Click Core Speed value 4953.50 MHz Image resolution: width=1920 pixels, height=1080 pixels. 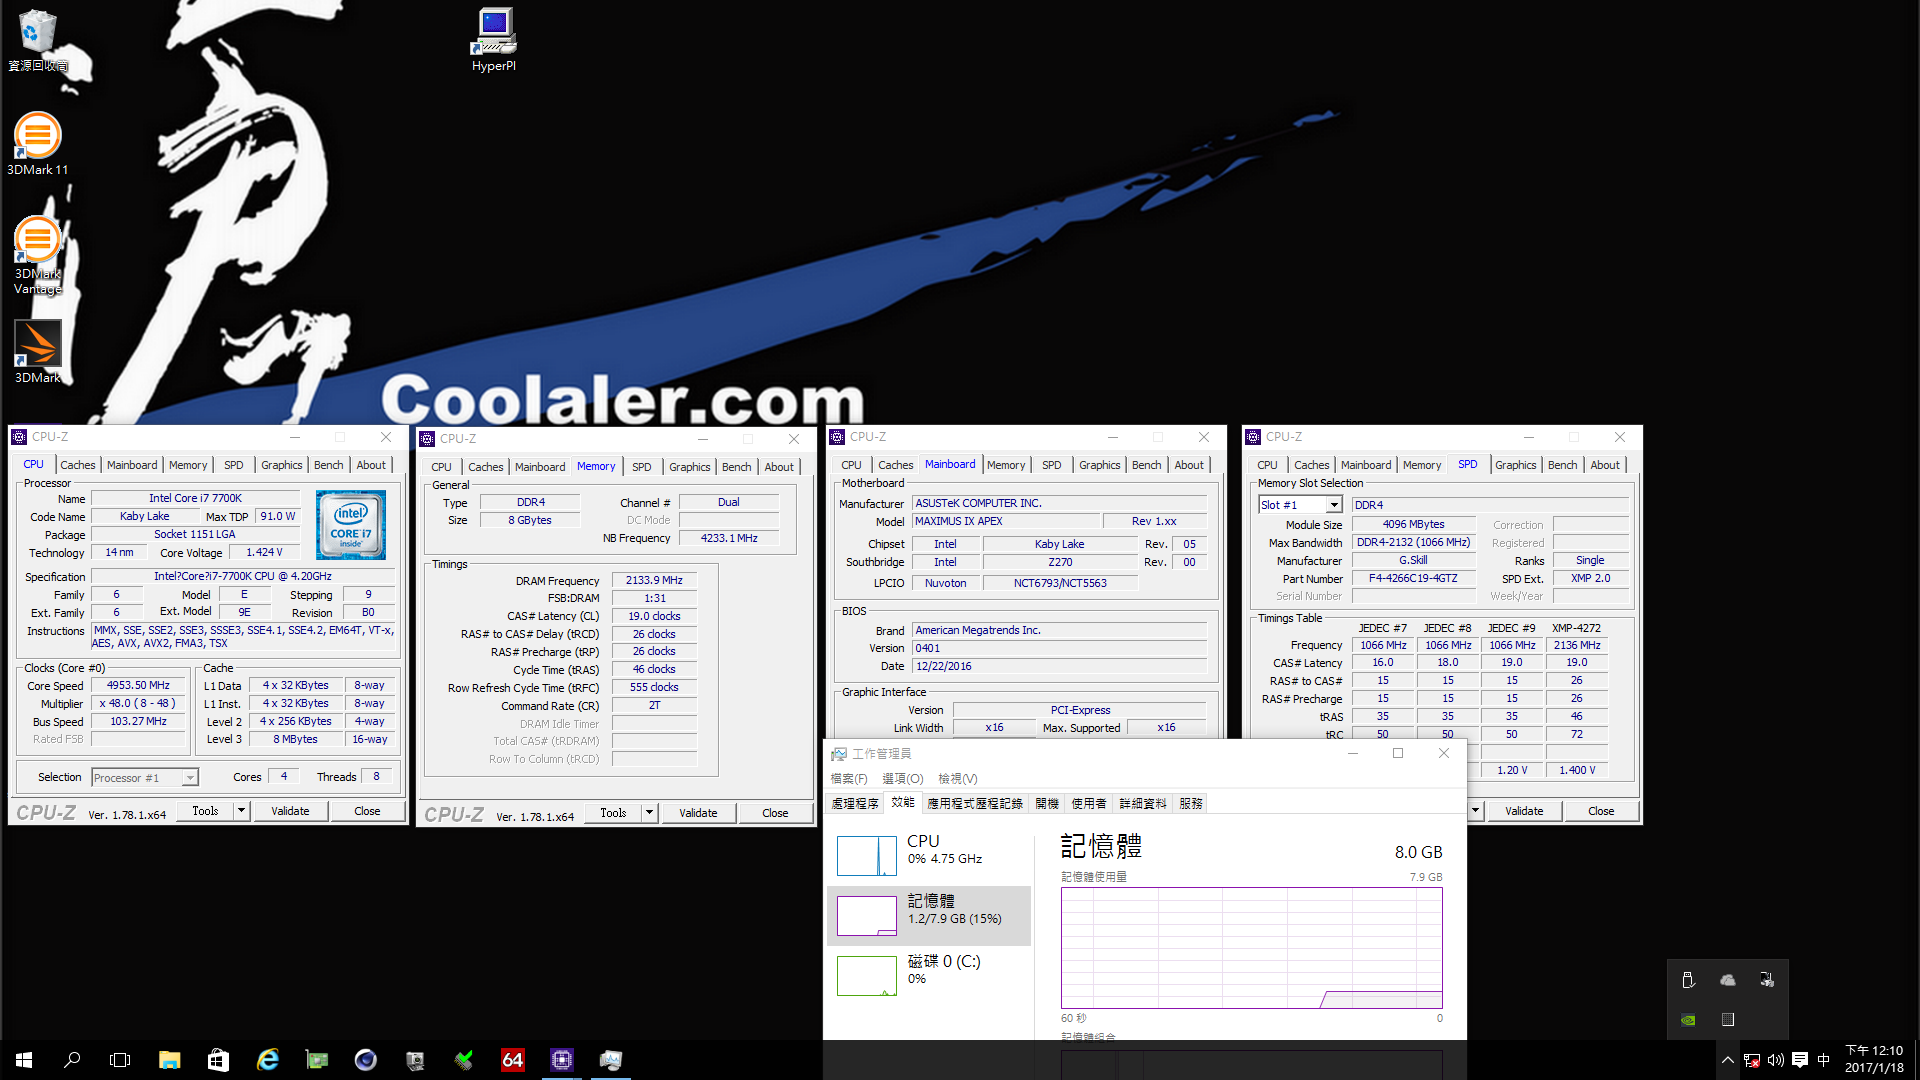139,685
